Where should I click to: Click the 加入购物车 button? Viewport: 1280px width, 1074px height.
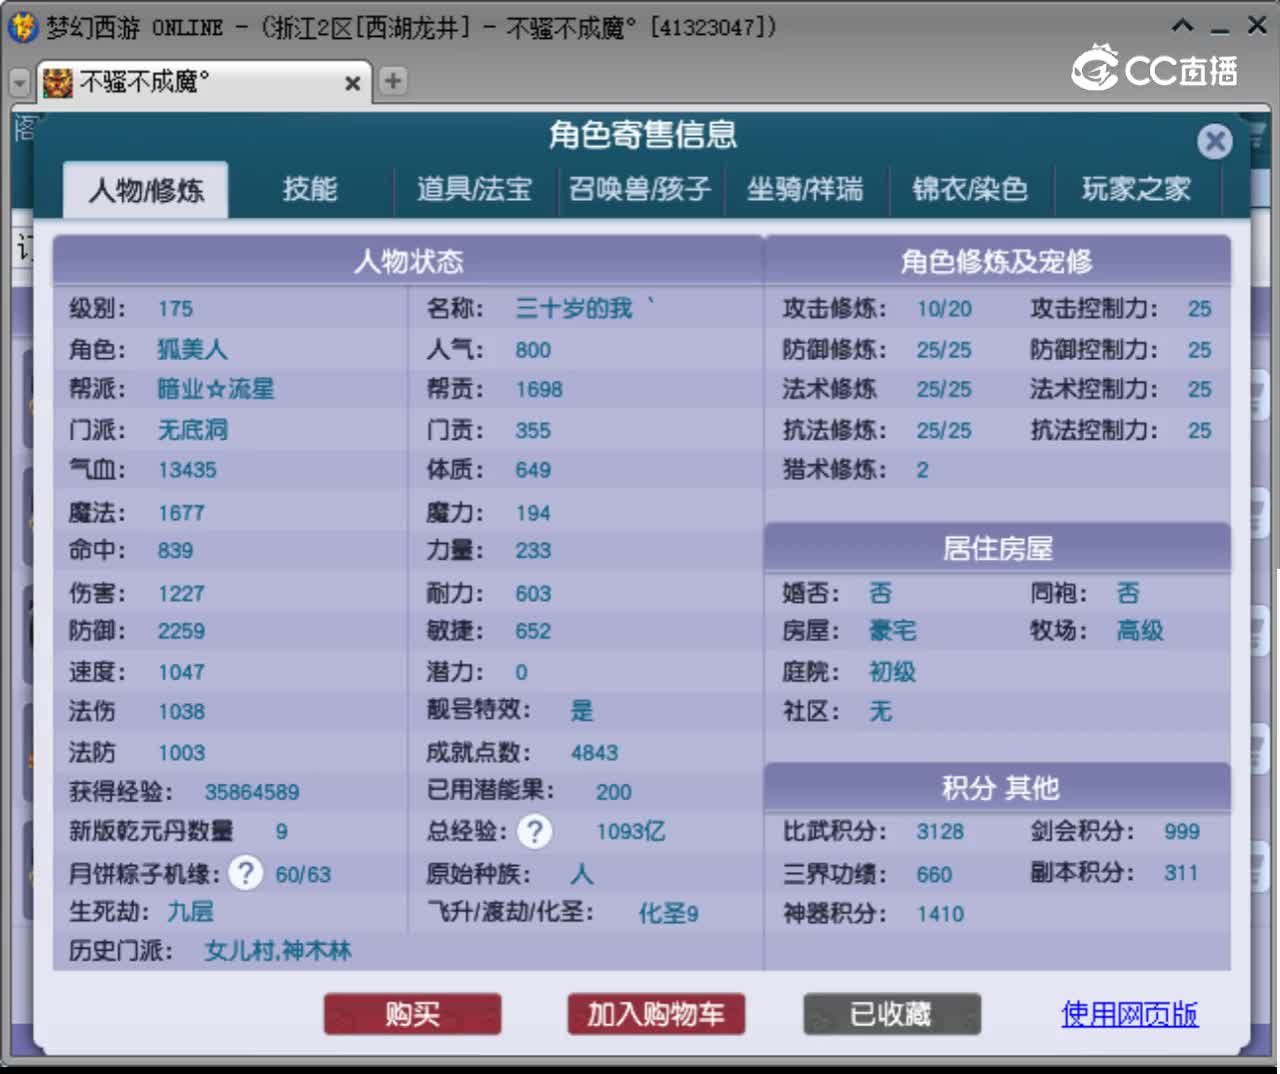(x=656, y=1014)
